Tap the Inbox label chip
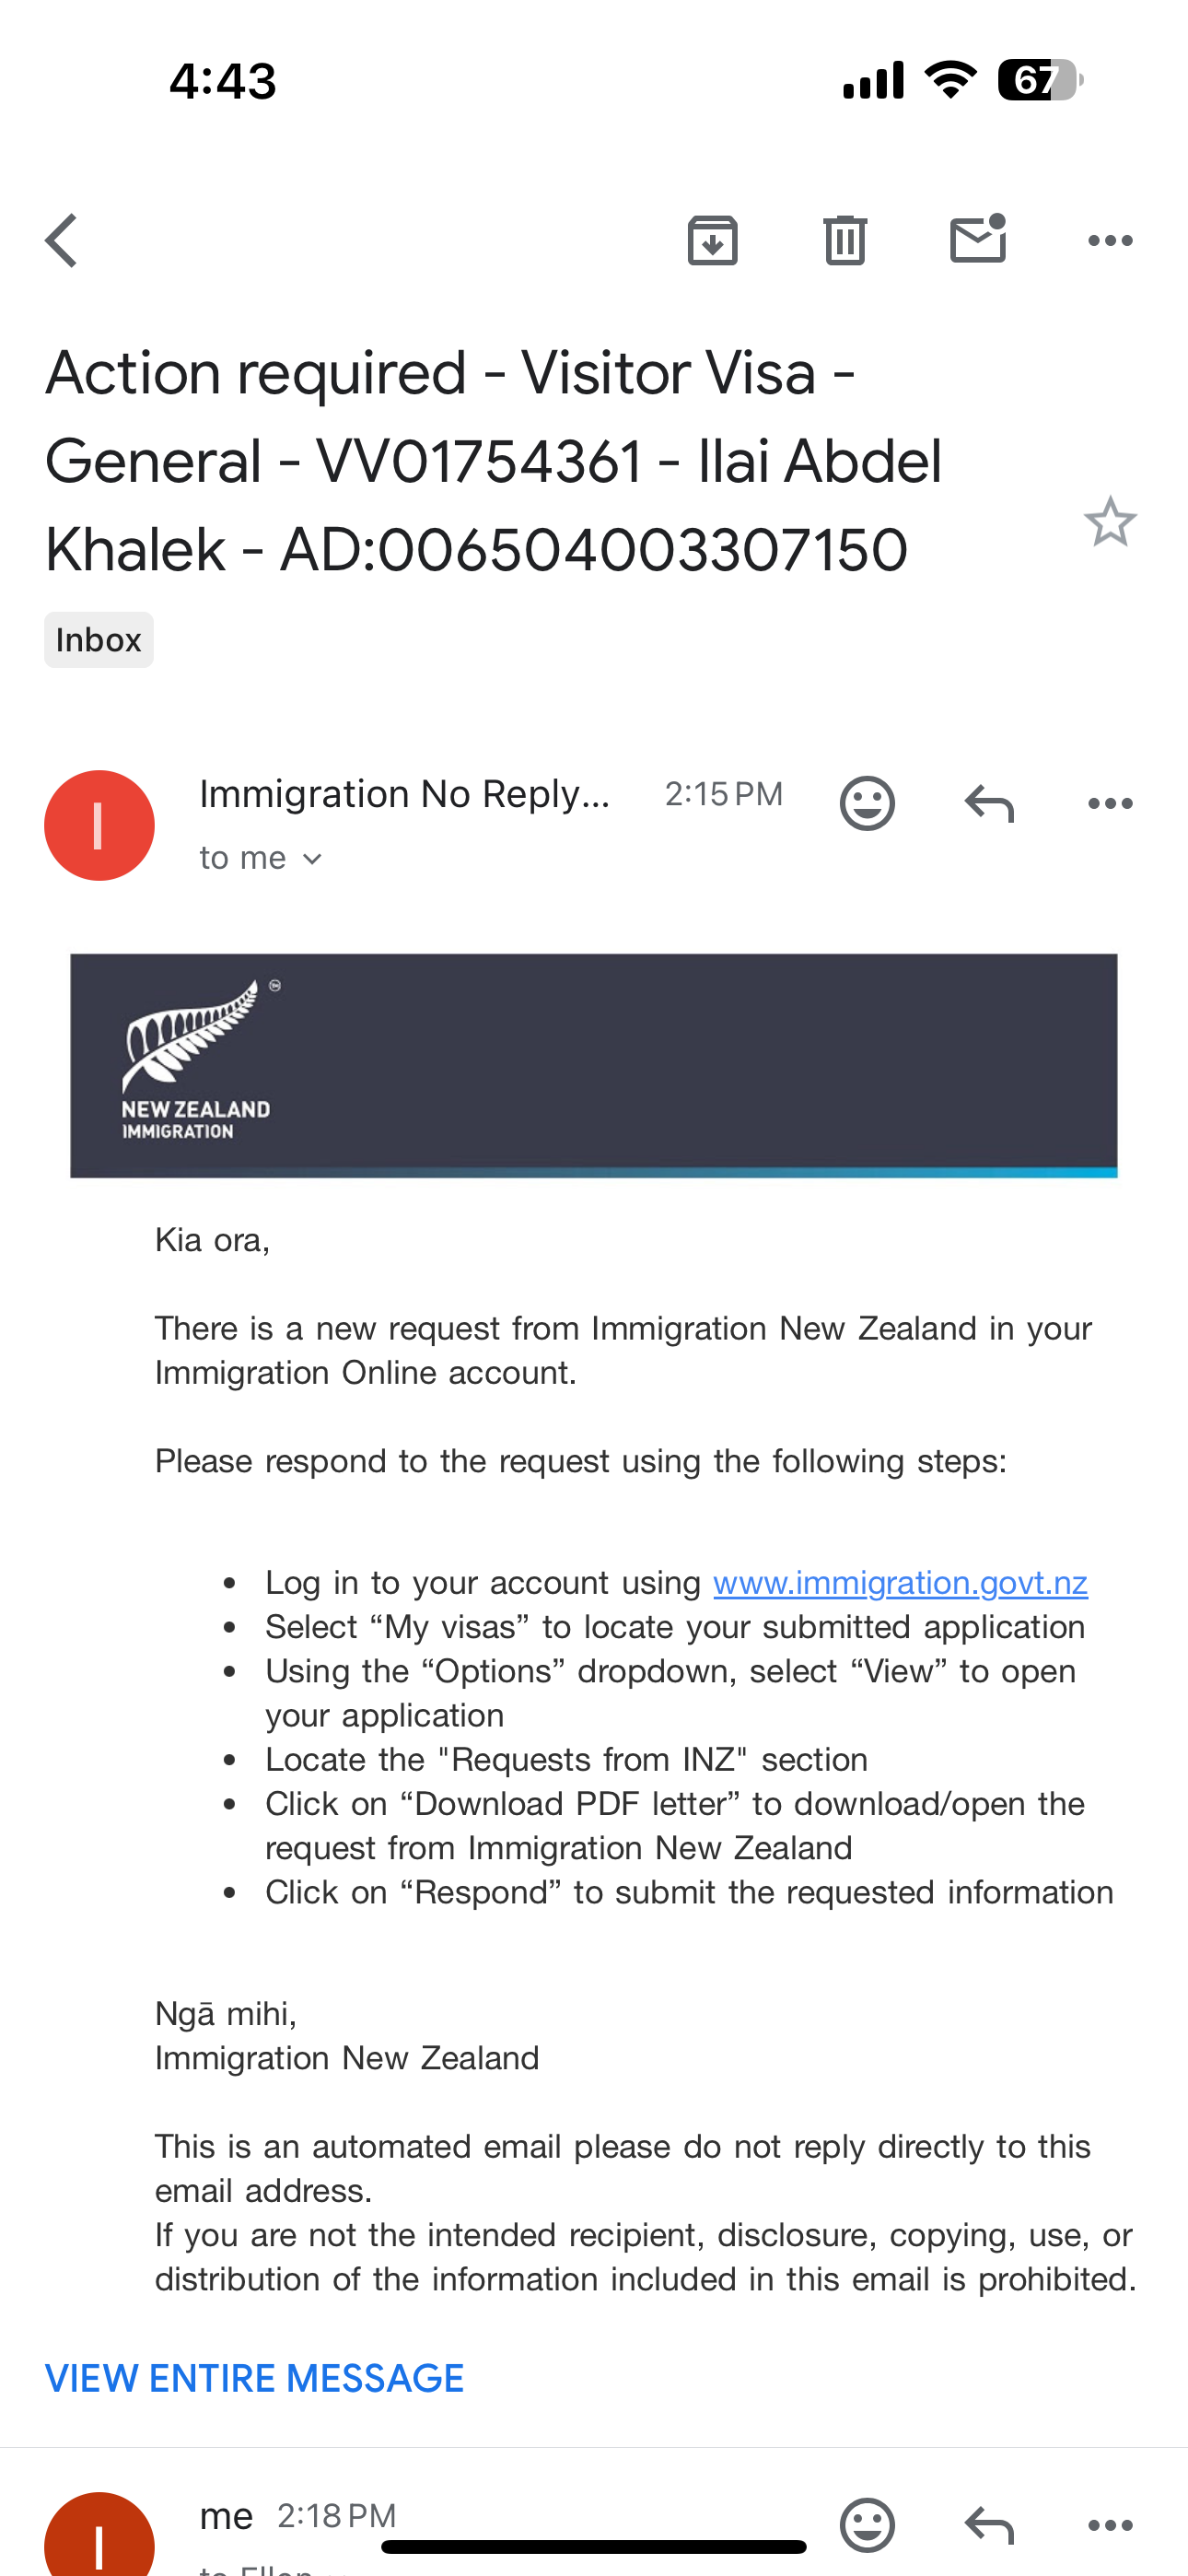1188x2576 pixels. pyautogui.click(x=98, y=640)
